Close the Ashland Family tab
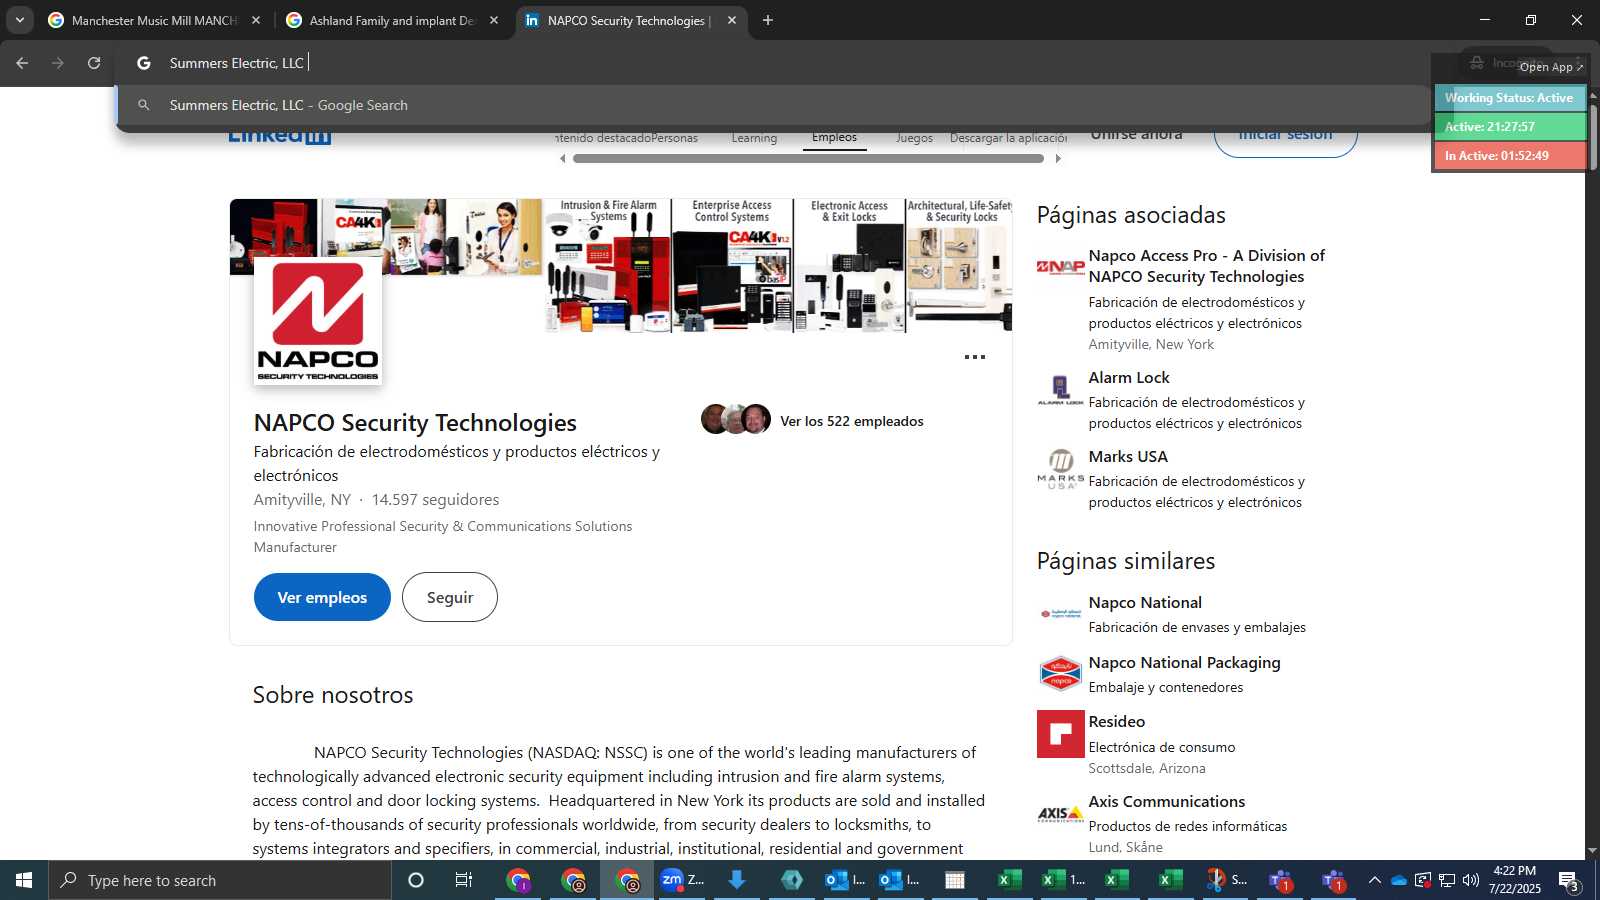1600x900 pixels. (494, 20)
